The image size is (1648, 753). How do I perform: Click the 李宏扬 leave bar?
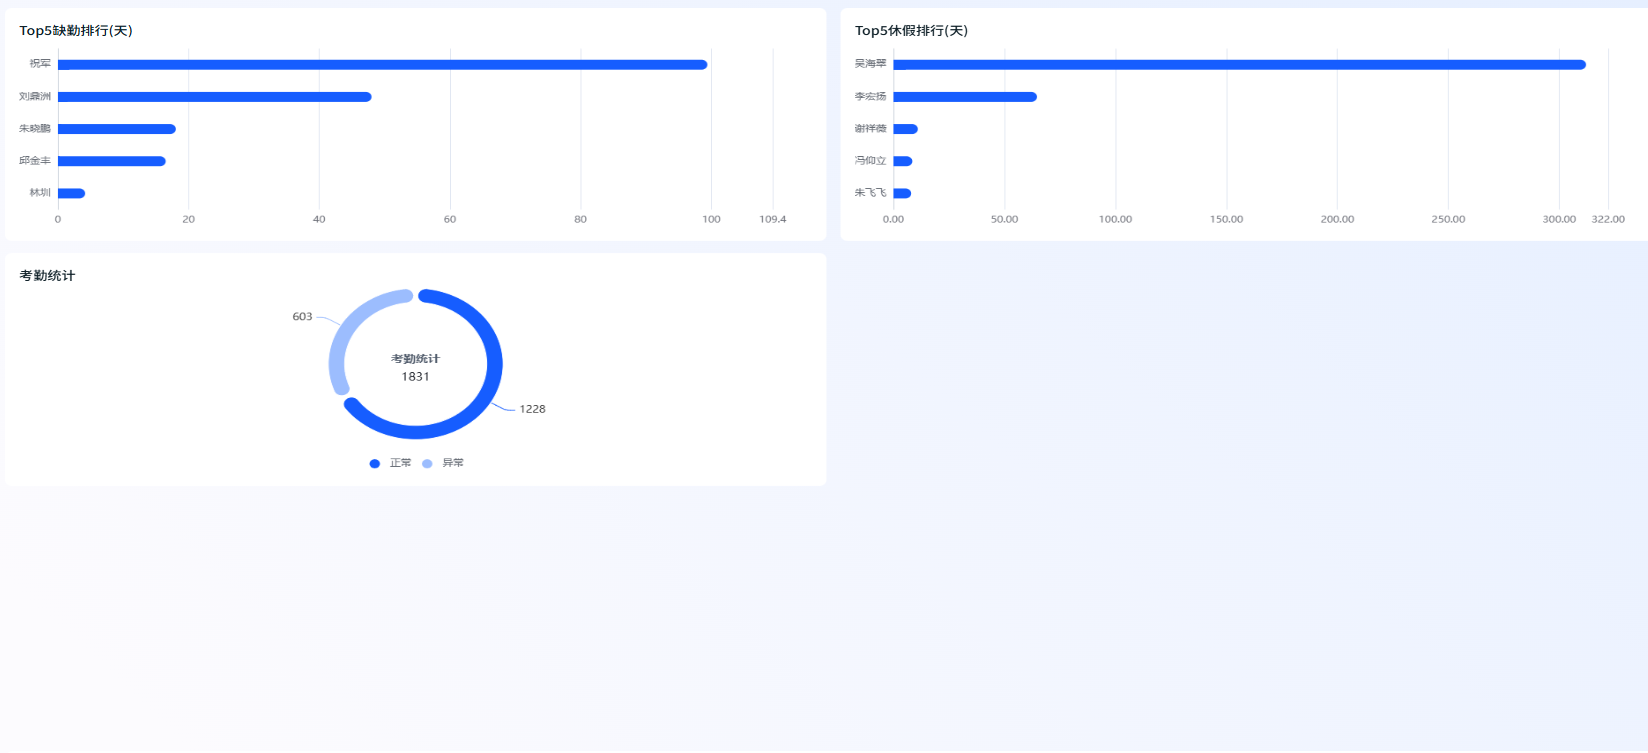click(965, 97)
